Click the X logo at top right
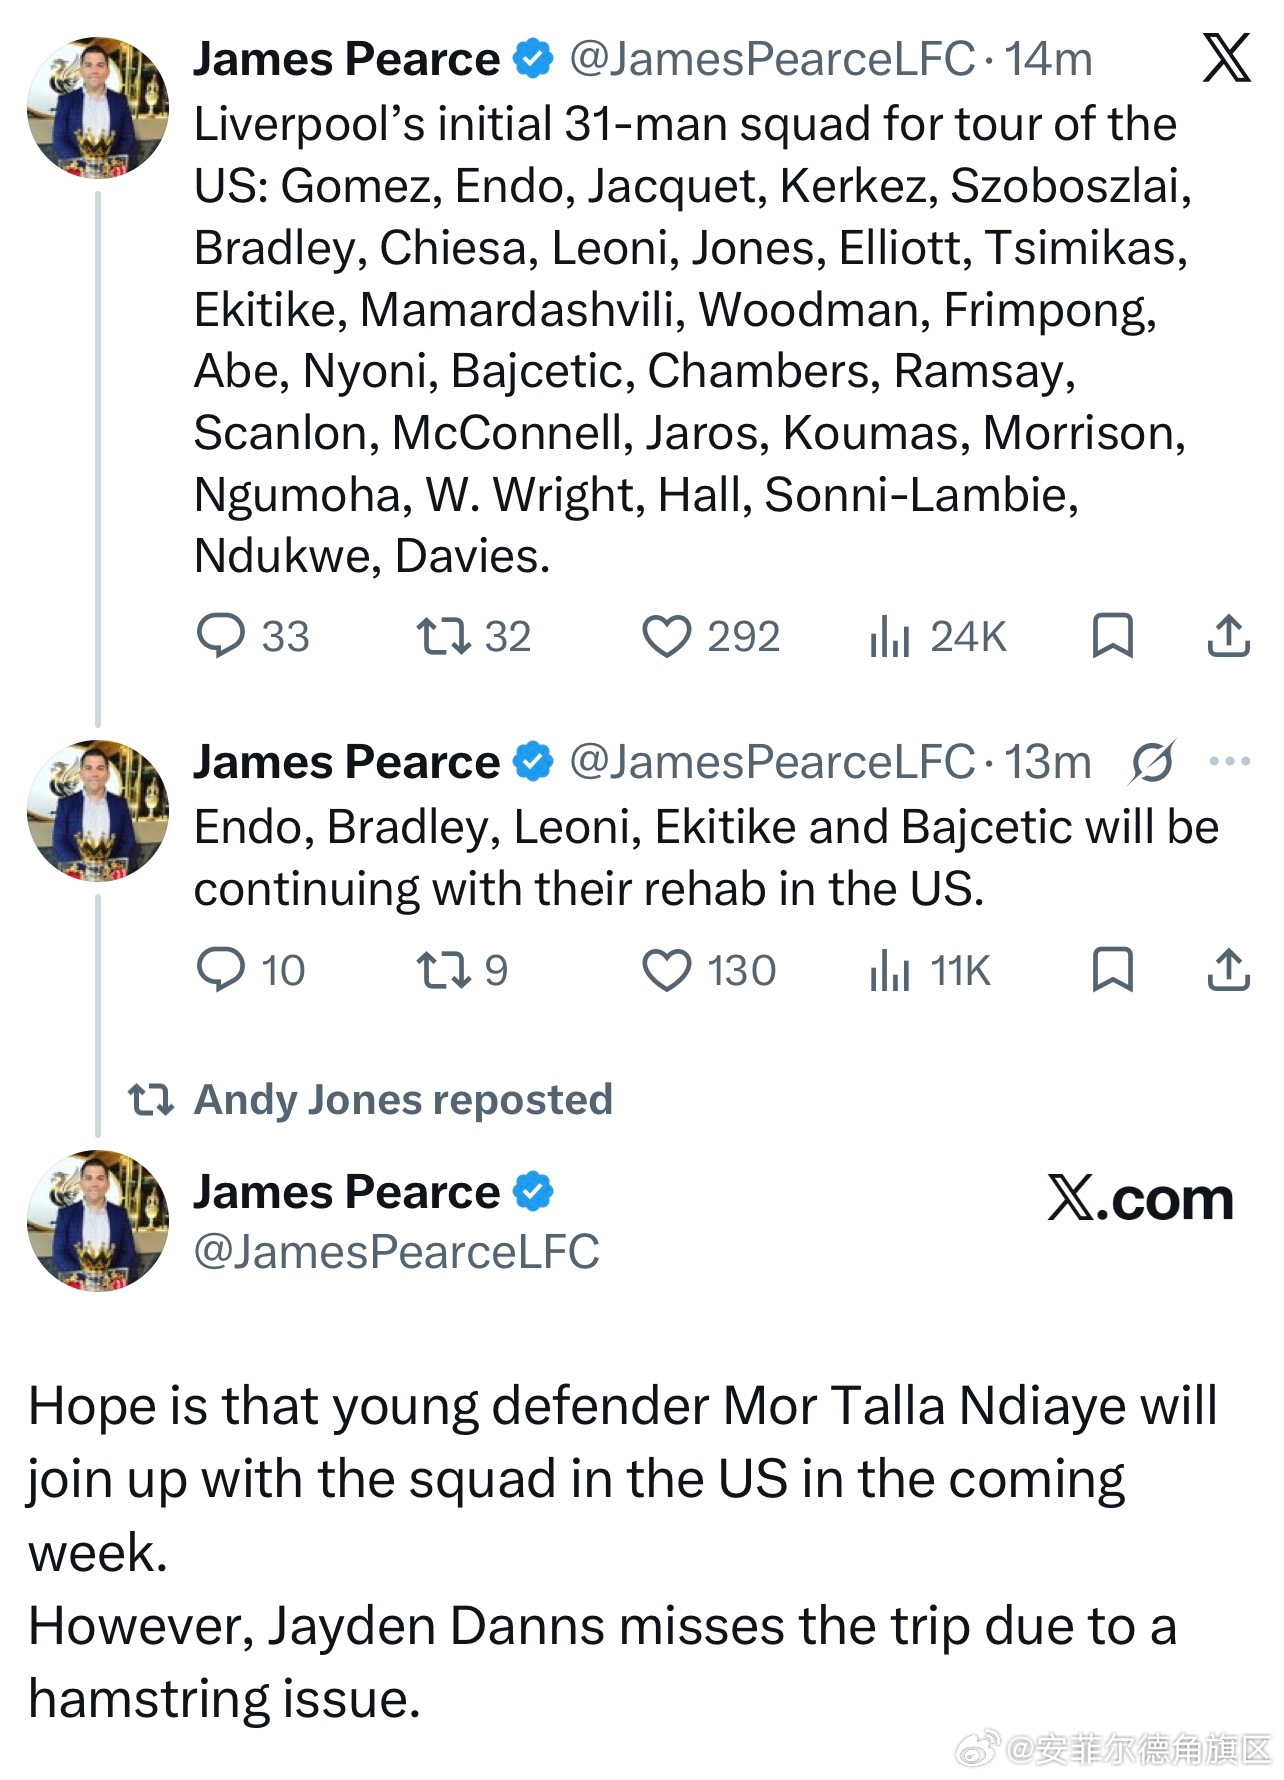Viewport: 1284px width, 1780px height. (x=1227, y=57)
